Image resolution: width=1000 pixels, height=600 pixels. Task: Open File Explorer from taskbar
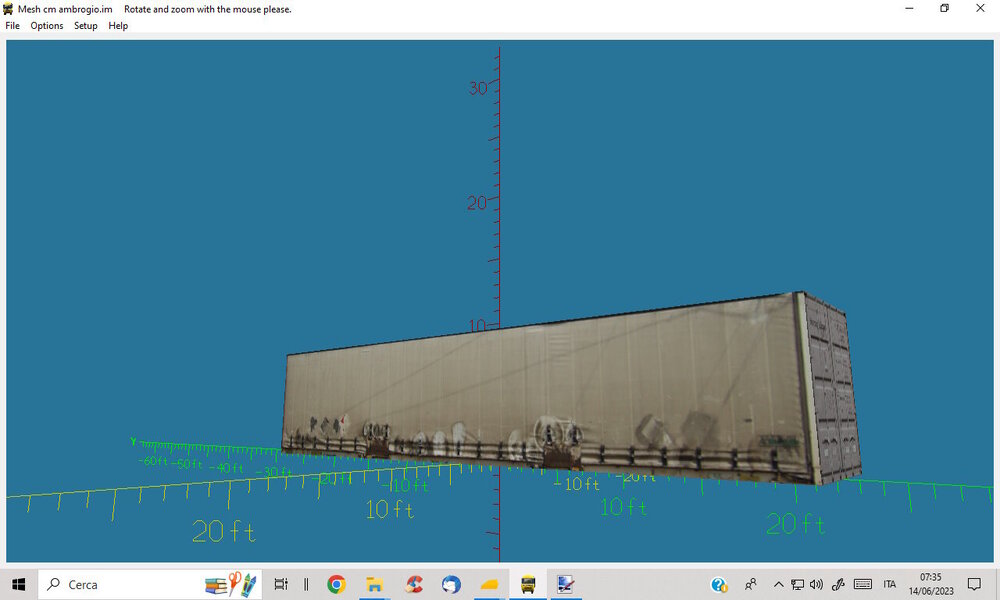pos(374,584)
